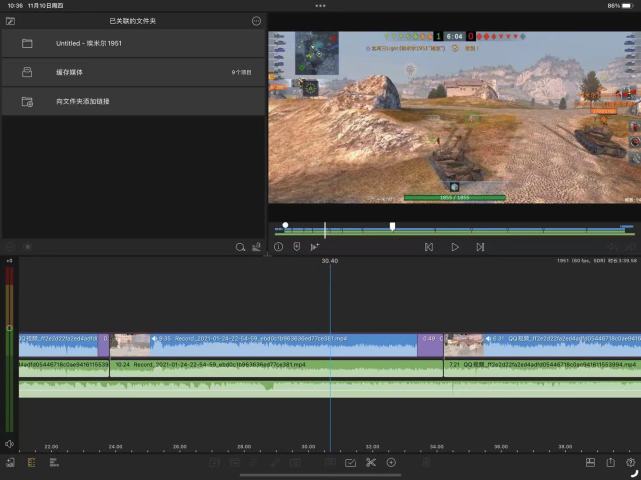
Task: Jump to previous edit point
Action: 429,247
